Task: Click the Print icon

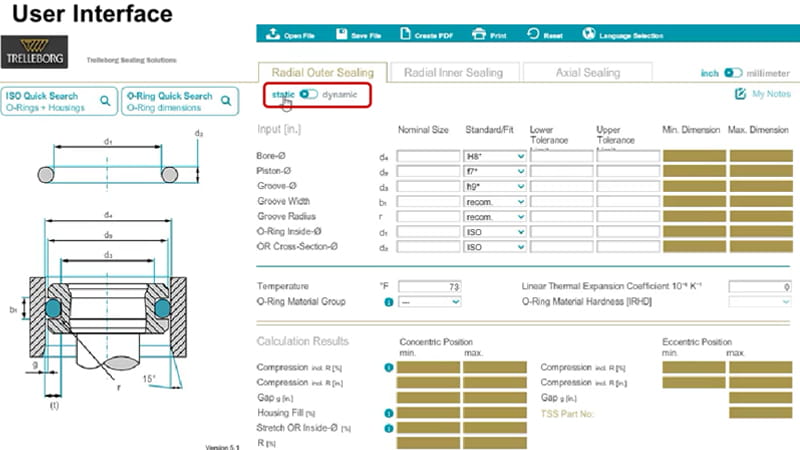Action: (479, 35)
